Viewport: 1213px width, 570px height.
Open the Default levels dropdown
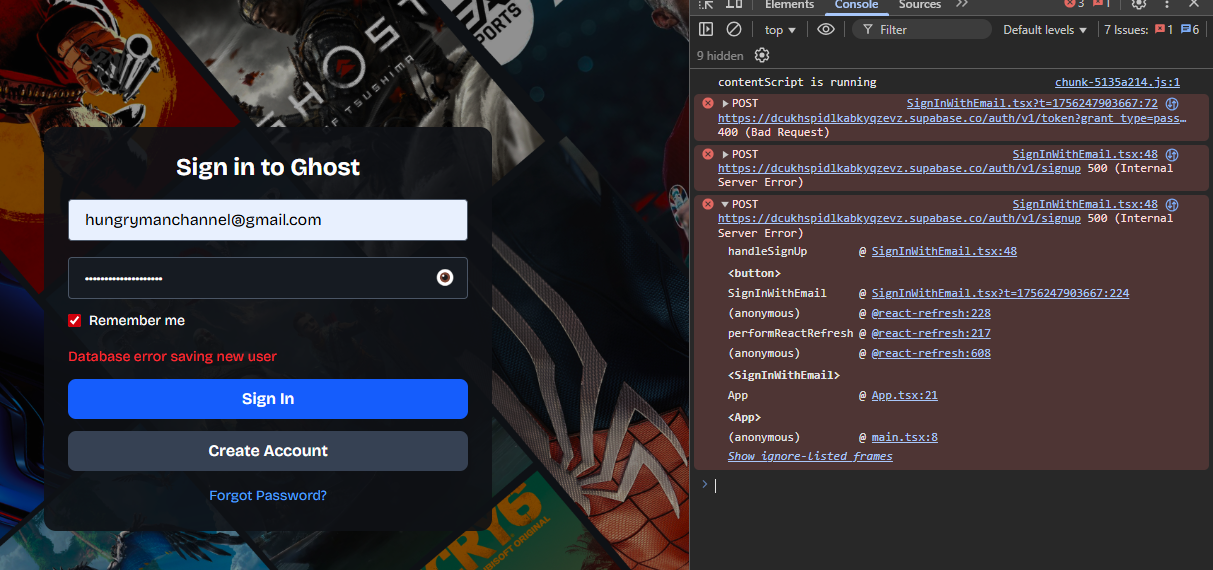1045,30
